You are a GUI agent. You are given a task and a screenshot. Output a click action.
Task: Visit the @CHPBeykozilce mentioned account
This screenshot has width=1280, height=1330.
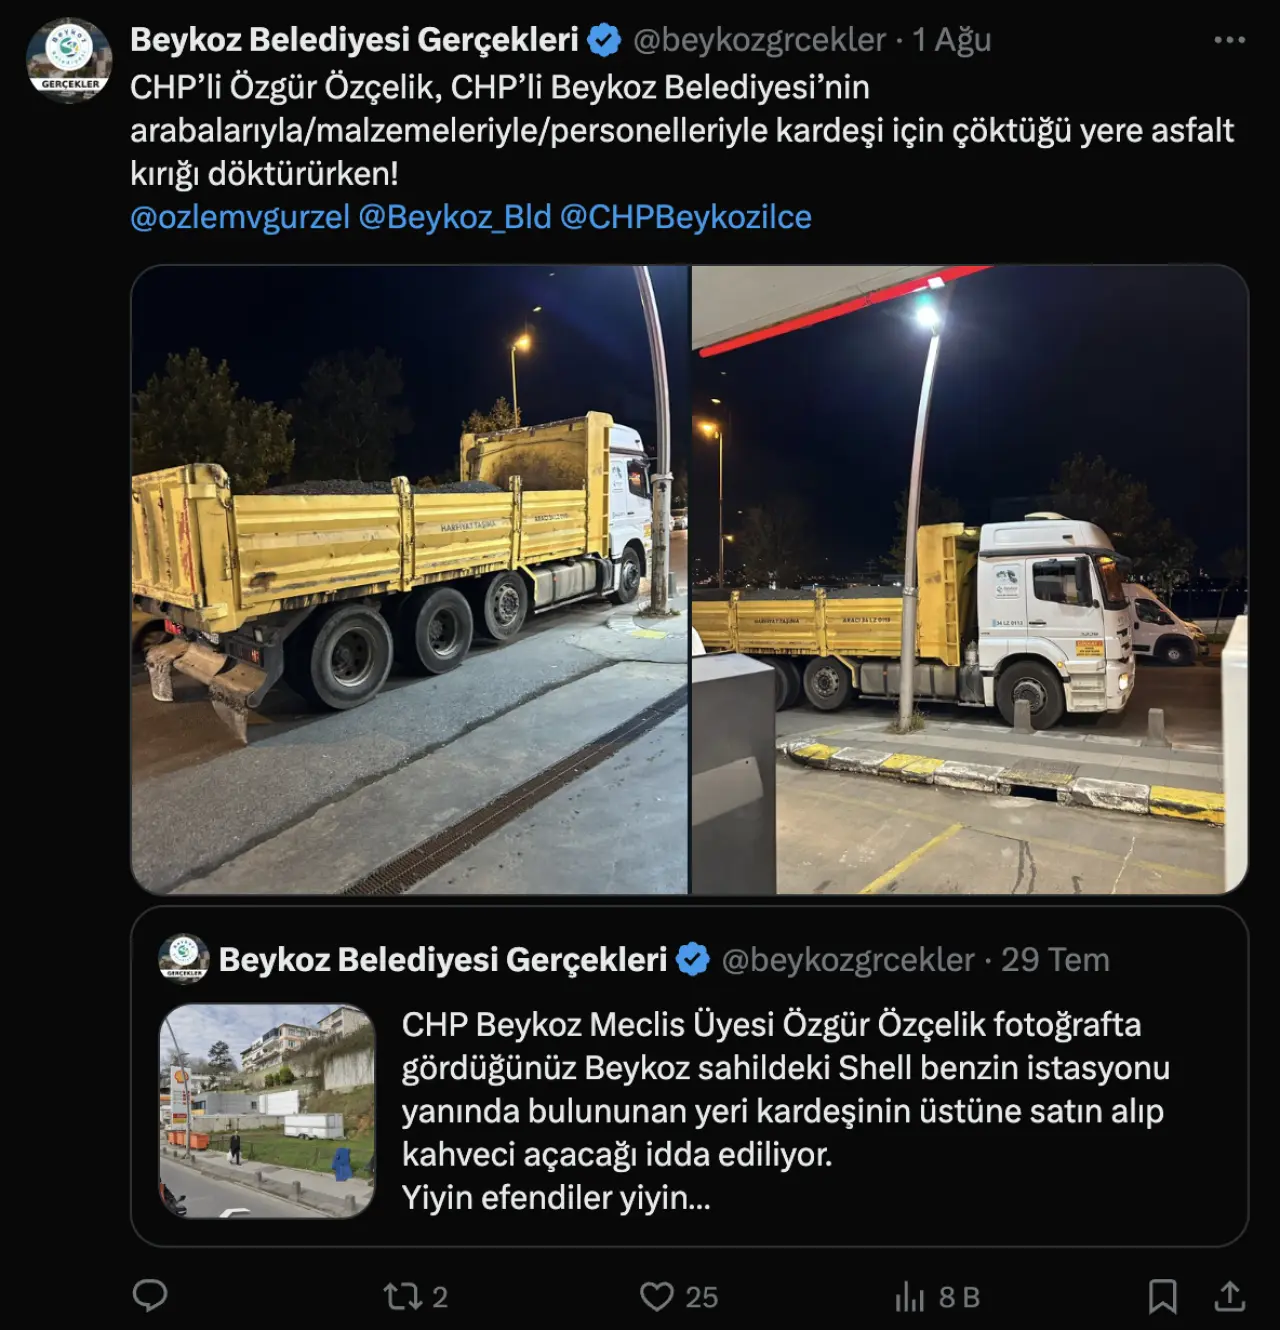pyautogui.click(x=686, y=217)
